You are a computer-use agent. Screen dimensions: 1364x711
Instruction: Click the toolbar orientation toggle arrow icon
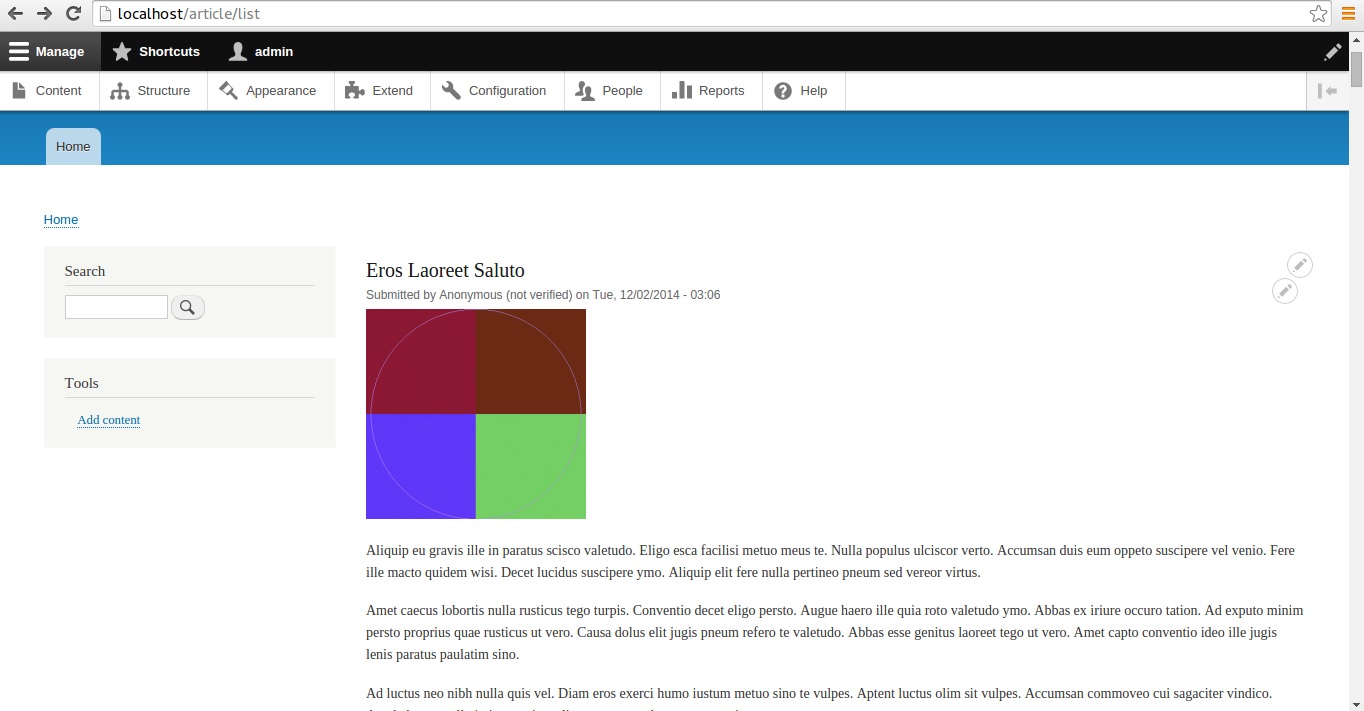[x=1328, y=91]
